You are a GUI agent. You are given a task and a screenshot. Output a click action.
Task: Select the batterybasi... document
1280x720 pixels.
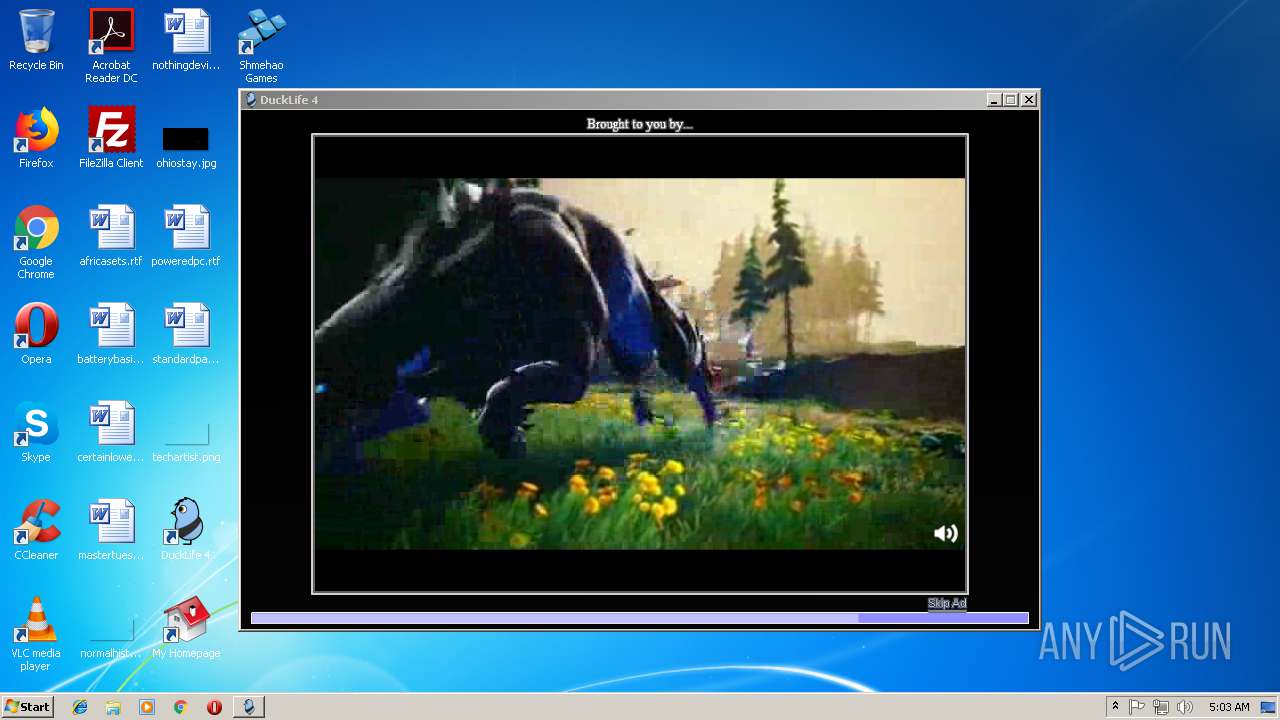(111, 334)
